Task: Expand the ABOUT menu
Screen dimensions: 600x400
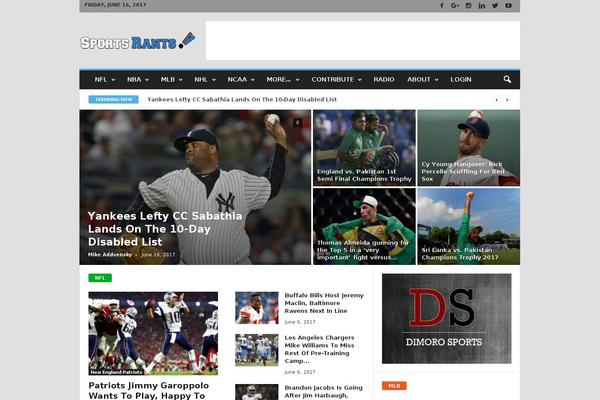Action: point(422,80)
